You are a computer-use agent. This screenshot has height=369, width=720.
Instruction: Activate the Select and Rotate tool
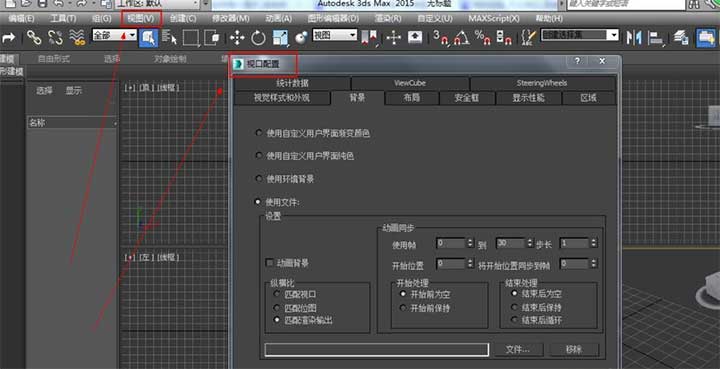[x=258, y=38]
